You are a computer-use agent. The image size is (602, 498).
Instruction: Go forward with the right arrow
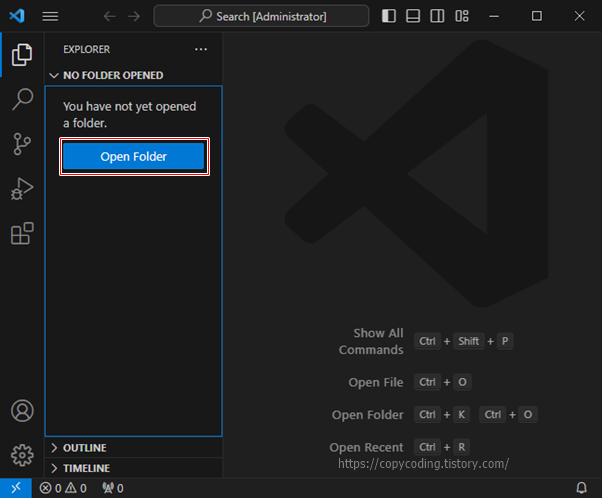(x=134, y=17)
